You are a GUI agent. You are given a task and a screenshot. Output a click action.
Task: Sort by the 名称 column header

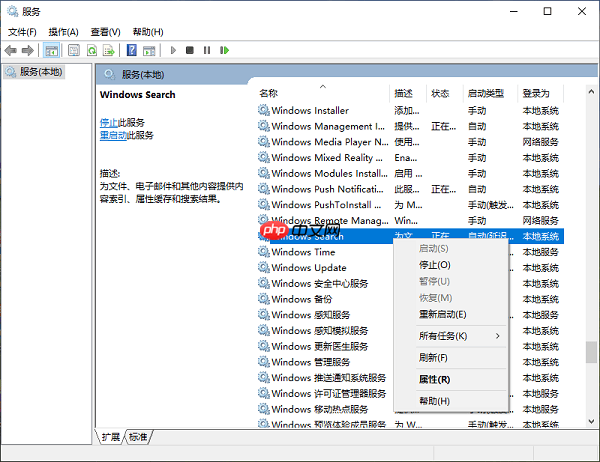point(324,93)
